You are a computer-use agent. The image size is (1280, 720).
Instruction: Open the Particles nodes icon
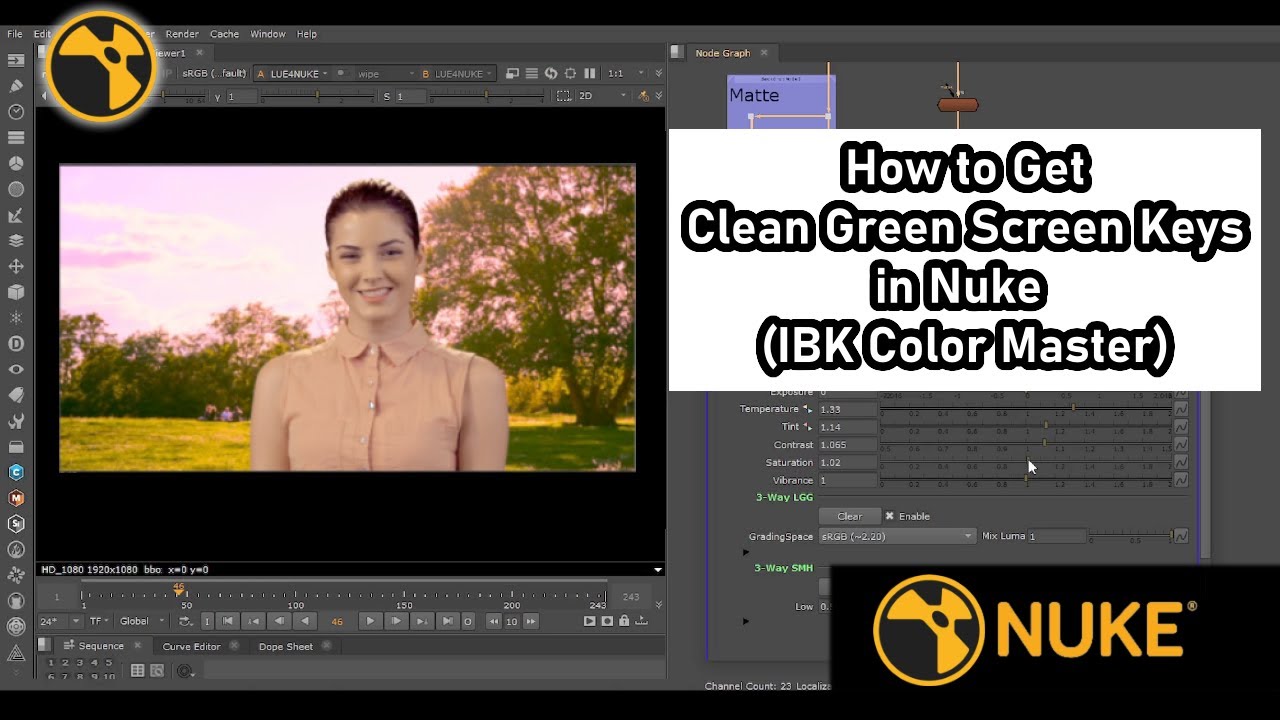pyautogui.click(x=16, y=318)
